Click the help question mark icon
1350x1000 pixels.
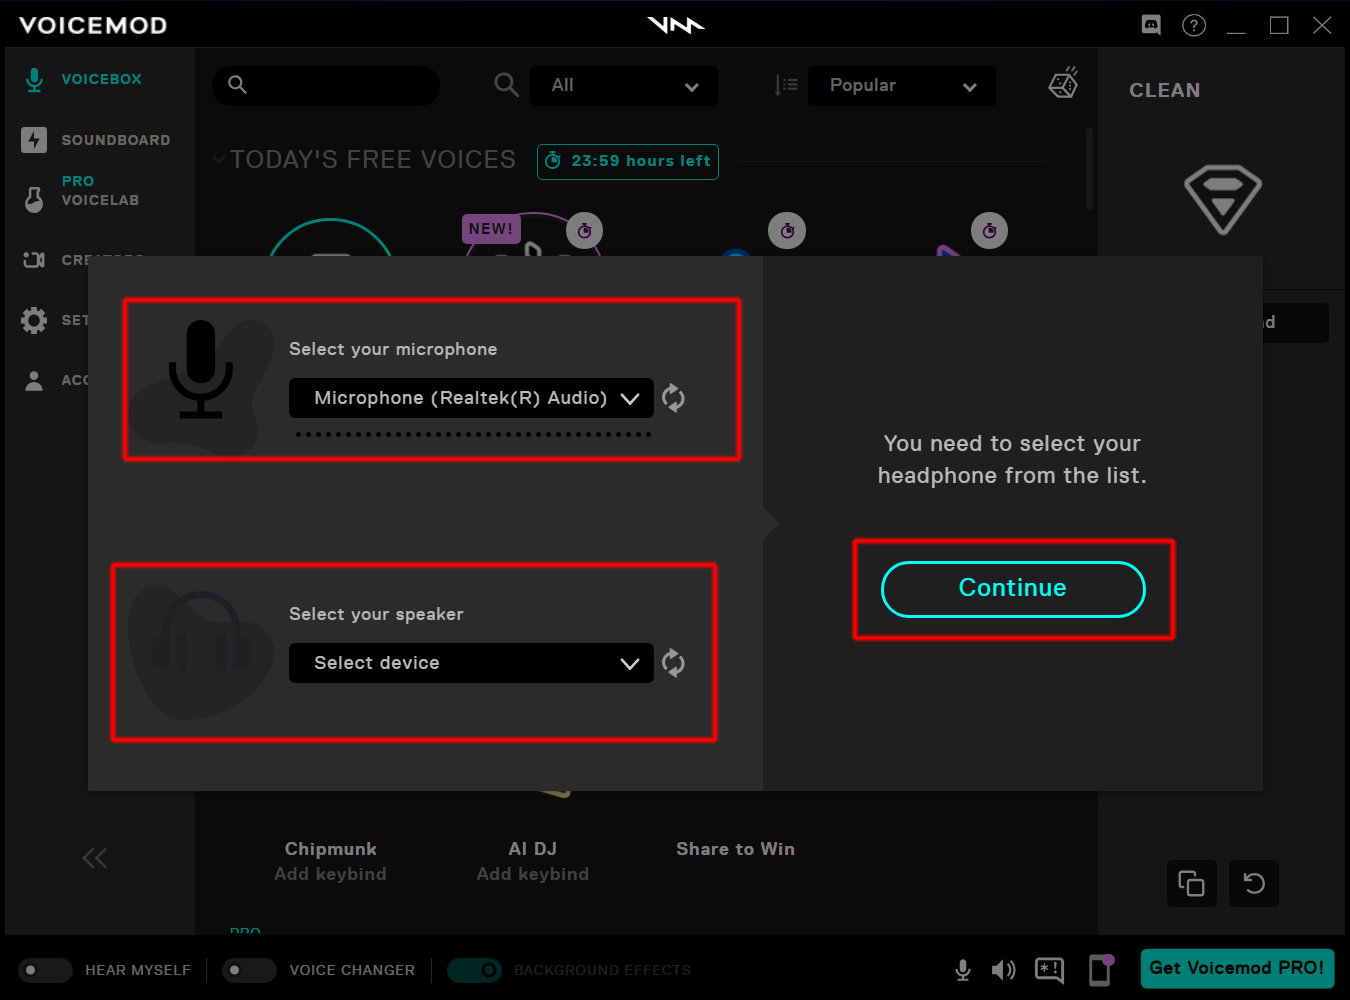click(1194, 25)
